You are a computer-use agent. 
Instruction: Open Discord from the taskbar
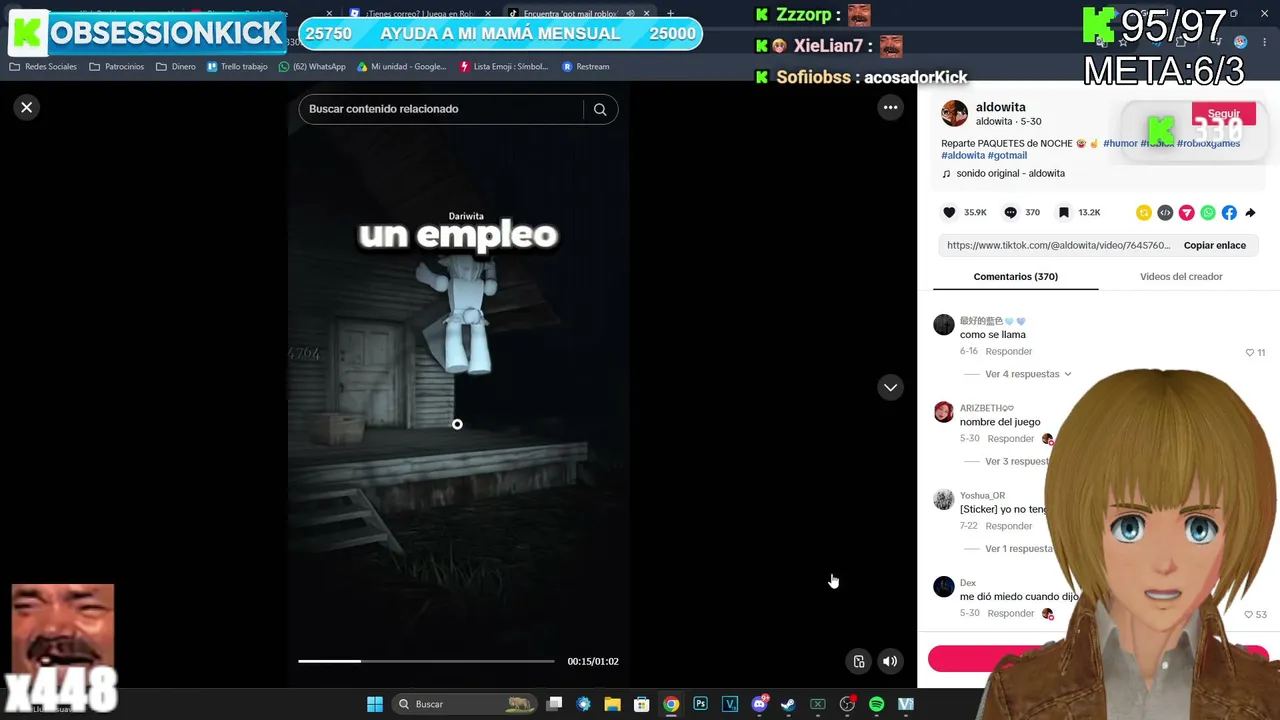click(x=759, y=704)
